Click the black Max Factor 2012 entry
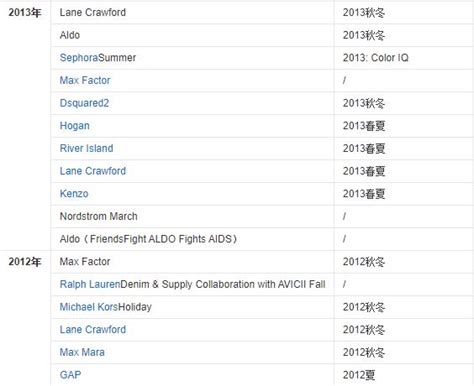This screenshot has width=474, height=386. (85, 262)
